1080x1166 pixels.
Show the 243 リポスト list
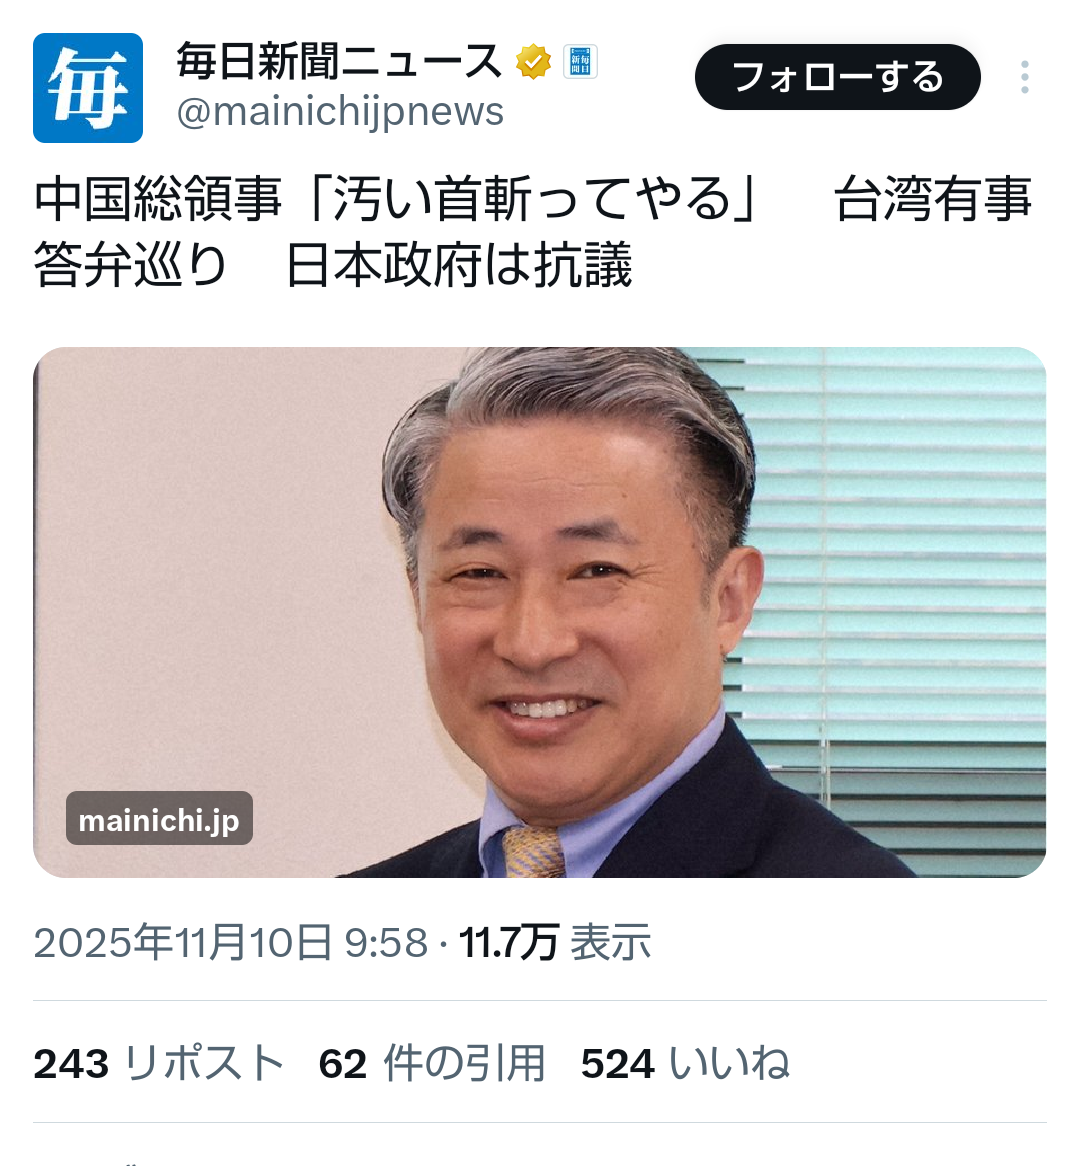158,1063
